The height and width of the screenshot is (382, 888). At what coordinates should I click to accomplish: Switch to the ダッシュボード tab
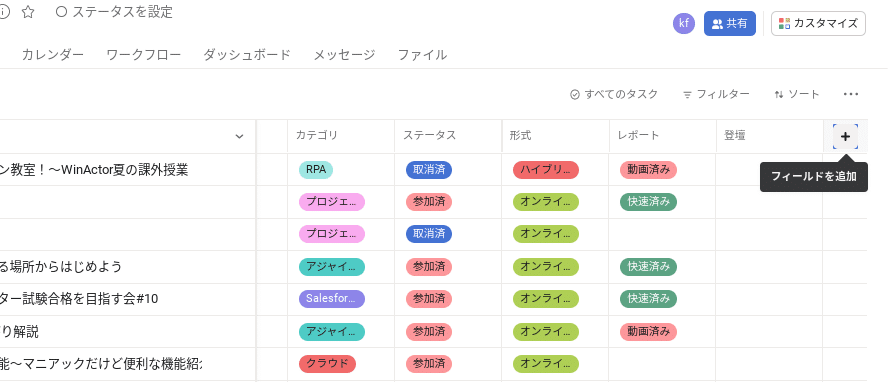[x=247, y=55]
